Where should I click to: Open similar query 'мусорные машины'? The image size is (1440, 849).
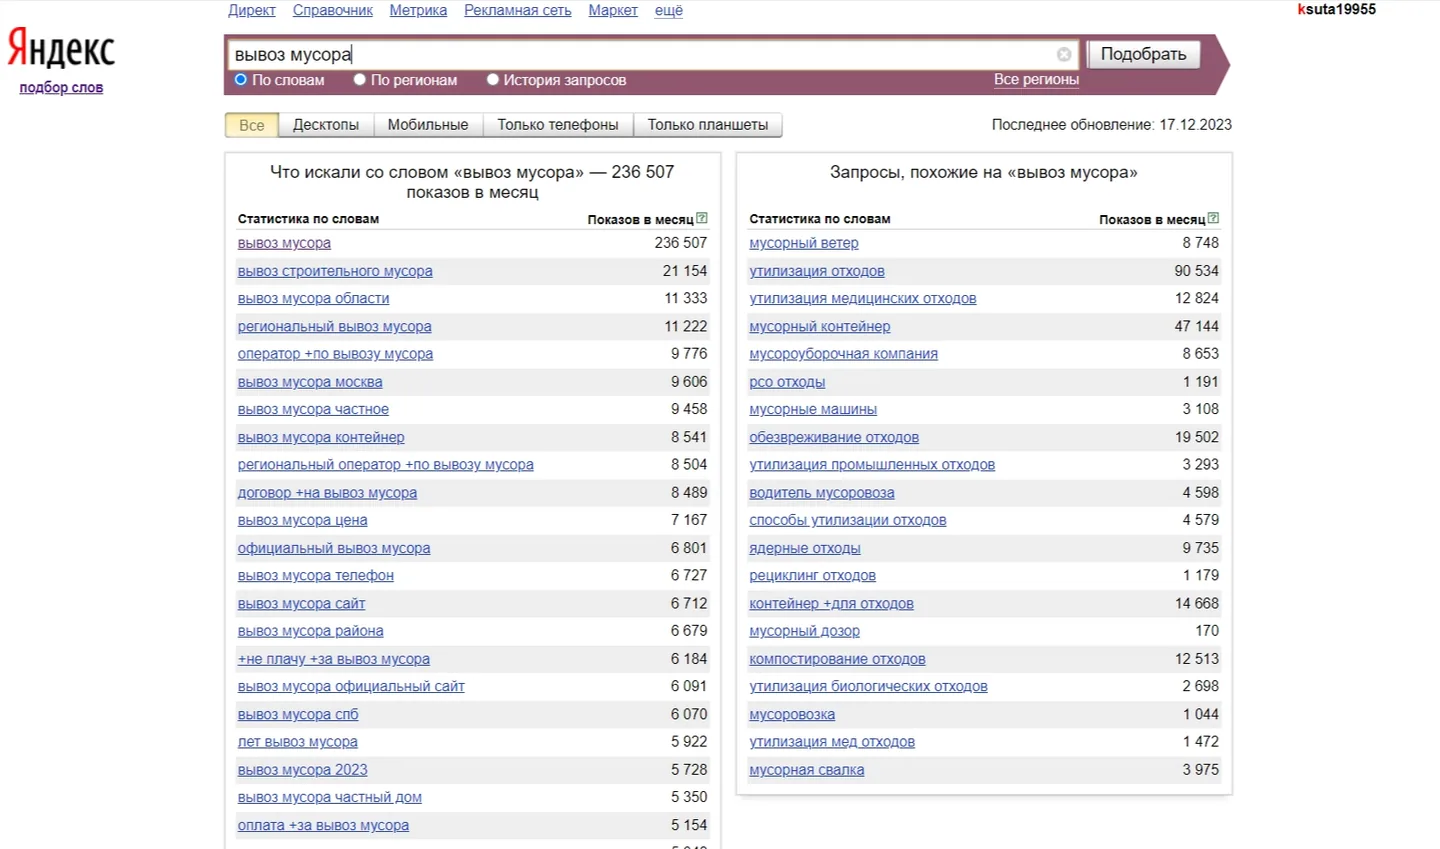click(x=813, y=409)
